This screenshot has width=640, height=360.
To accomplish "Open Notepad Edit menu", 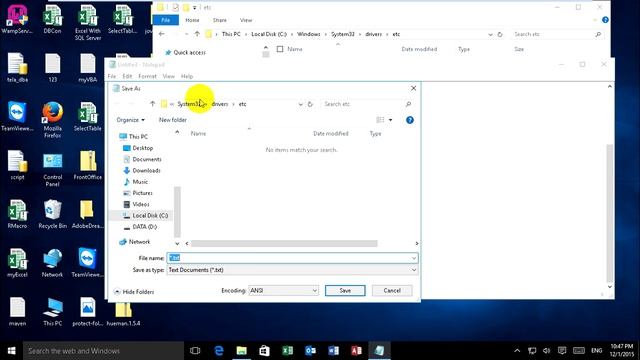I will [127, 76].
